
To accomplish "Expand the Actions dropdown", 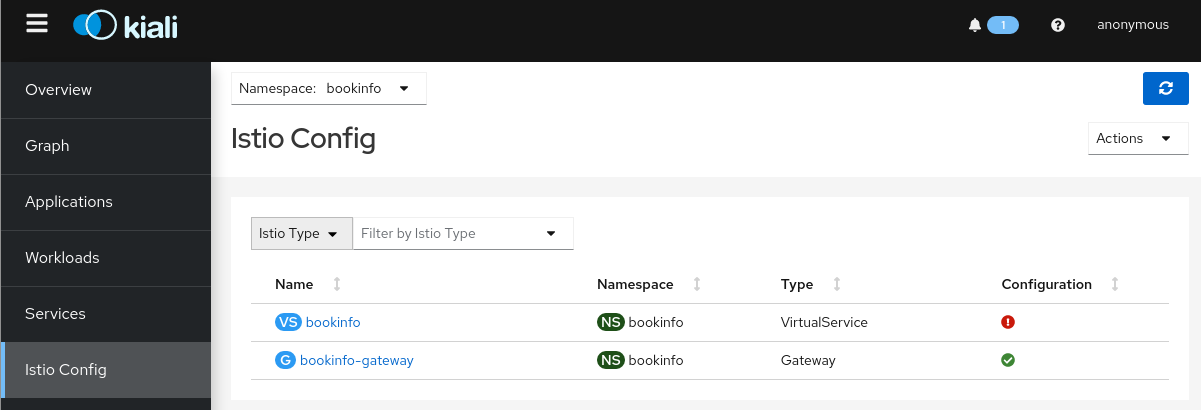I will coord(1137,139).
